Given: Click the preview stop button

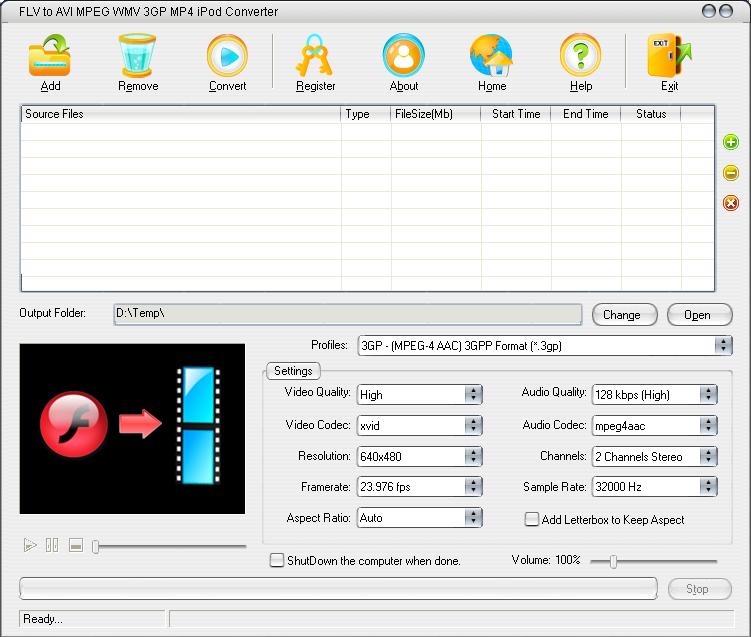Looking at the screenshot, I should pyautogui.click(x=76, y=545).
